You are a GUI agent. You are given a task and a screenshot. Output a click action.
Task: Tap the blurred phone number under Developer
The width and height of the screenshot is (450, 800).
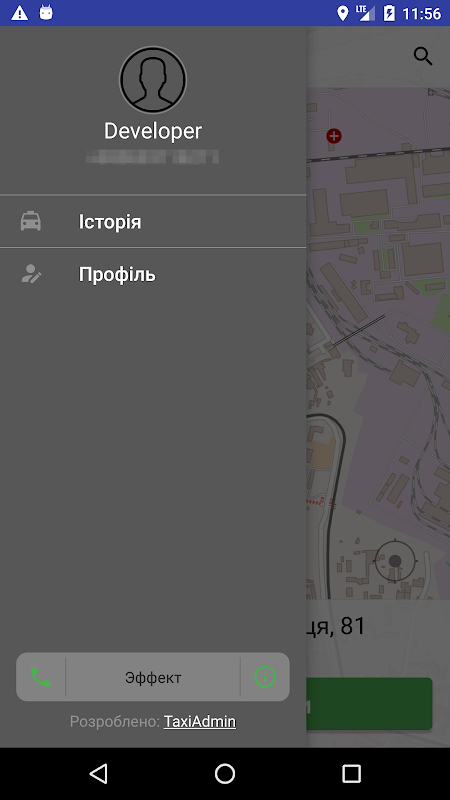(153, 156)
